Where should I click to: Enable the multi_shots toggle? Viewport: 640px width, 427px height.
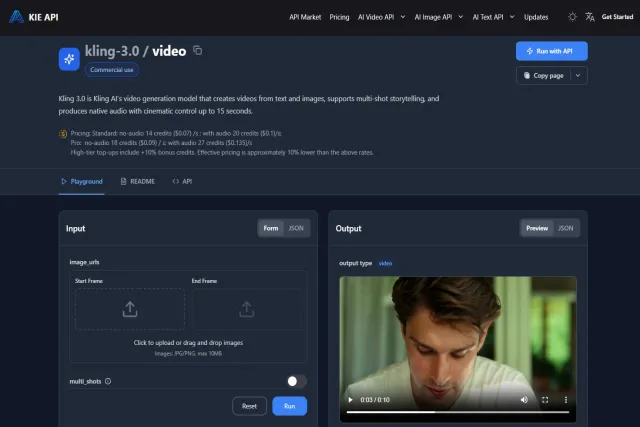point(297,381)
